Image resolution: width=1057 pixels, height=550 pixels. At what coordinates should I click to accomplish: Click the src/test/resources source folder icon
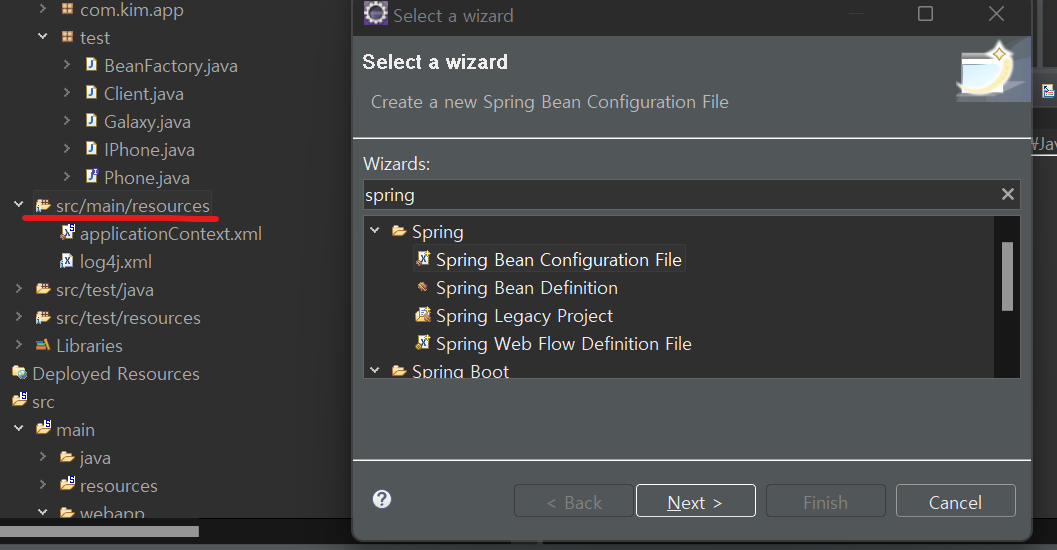pos(43,317)
